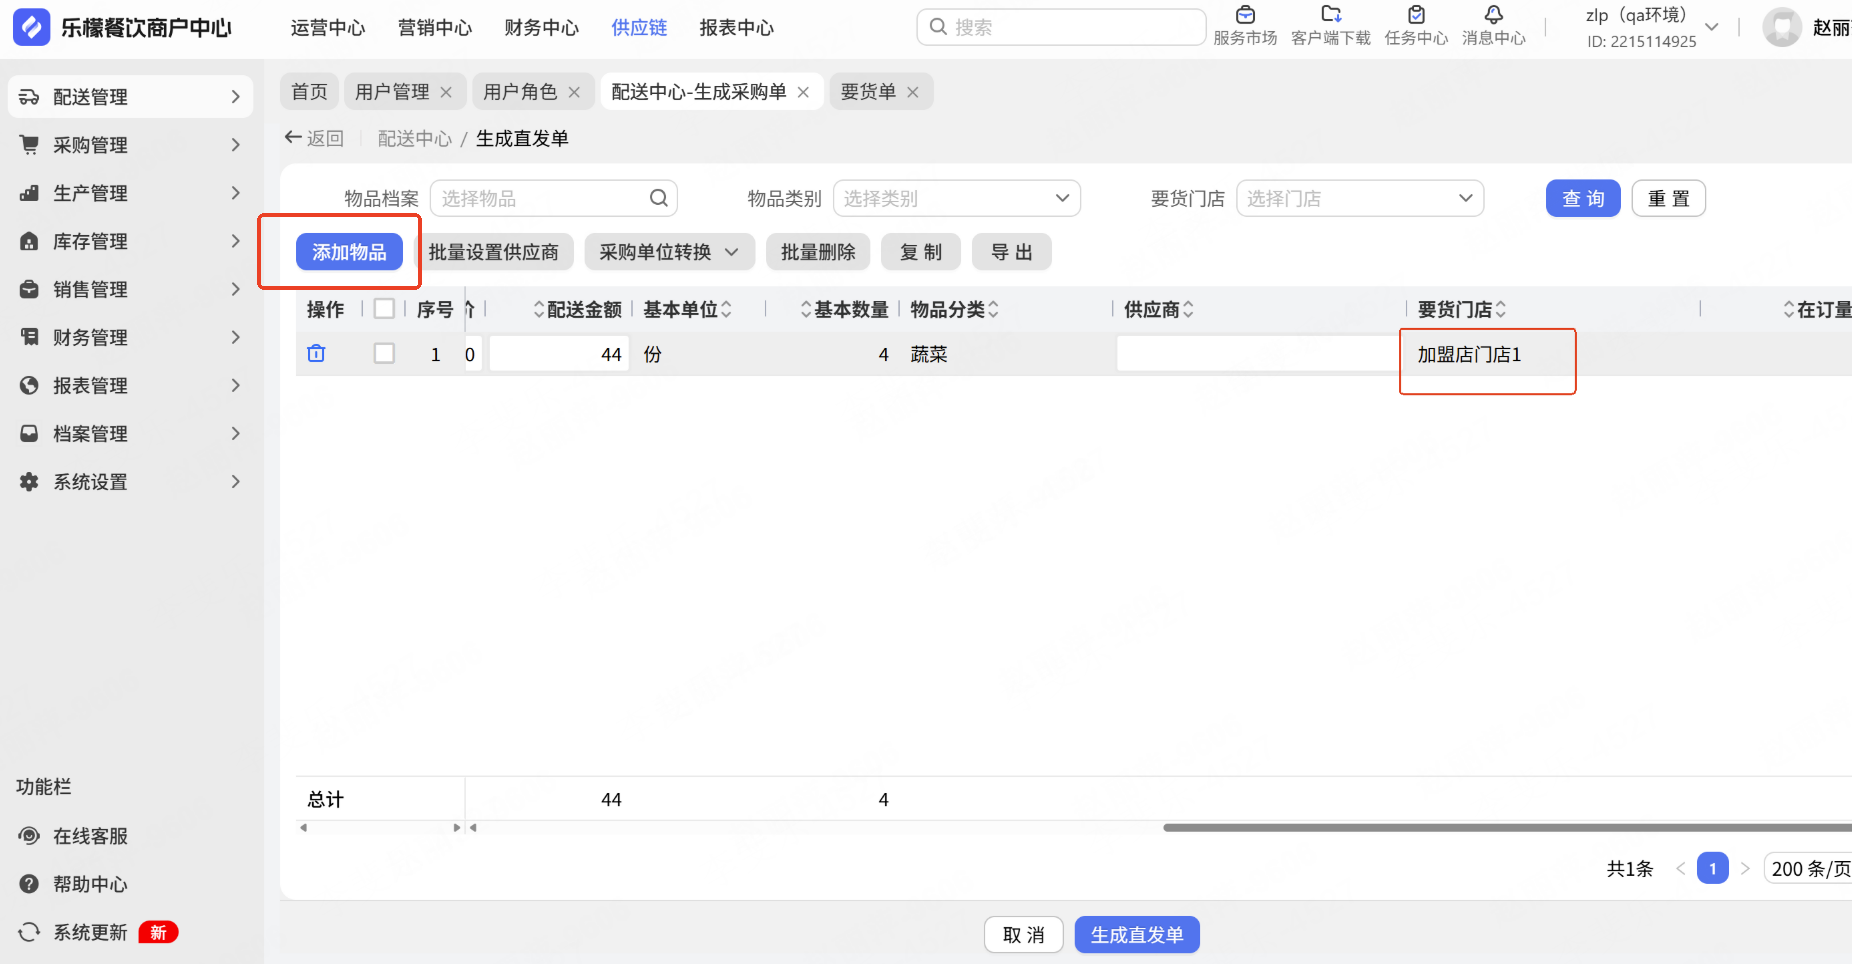Open the 财务中心 top menu
This screenshot has width=1852, height=964.
coord(541,28)
